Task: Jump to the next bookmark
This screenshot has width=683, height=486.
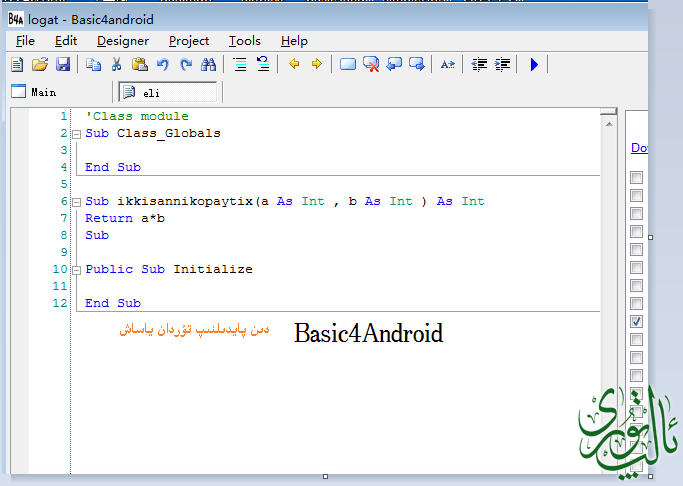Action: click(417, 64)
